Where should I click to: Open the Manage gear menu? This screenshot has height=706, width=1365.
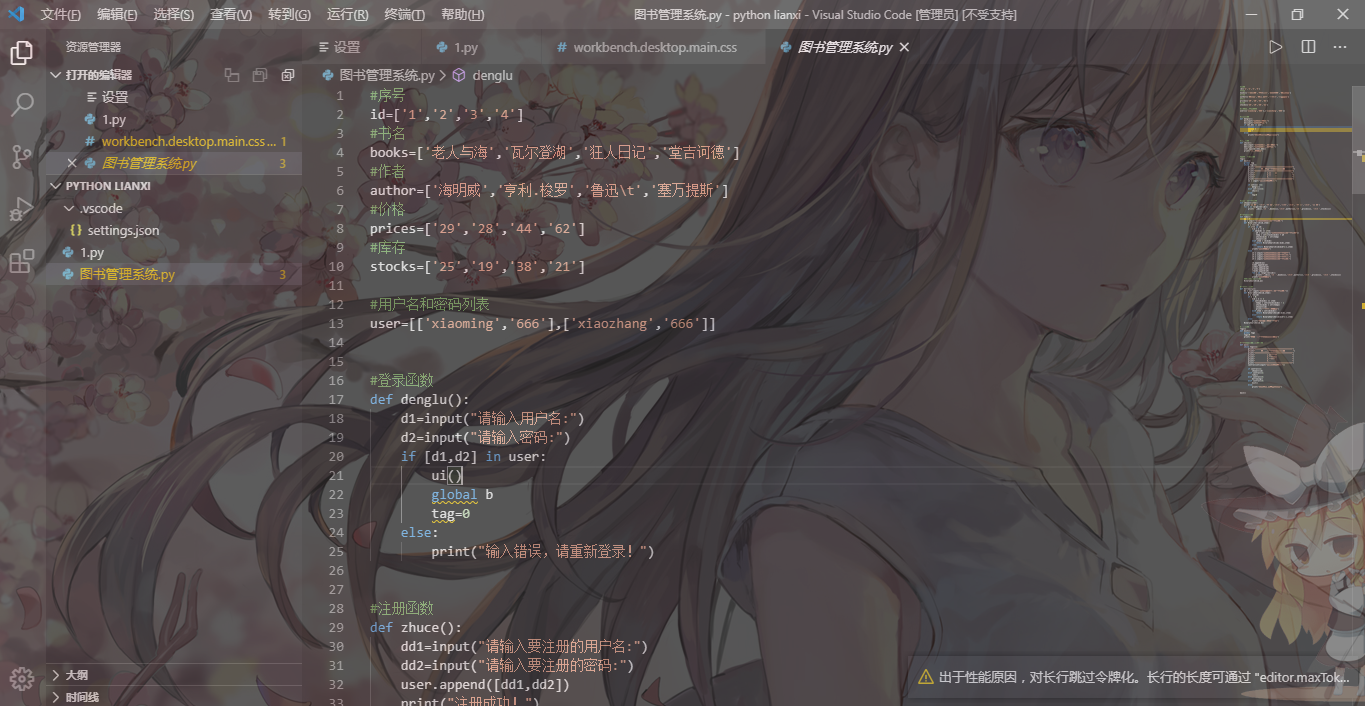21,679
